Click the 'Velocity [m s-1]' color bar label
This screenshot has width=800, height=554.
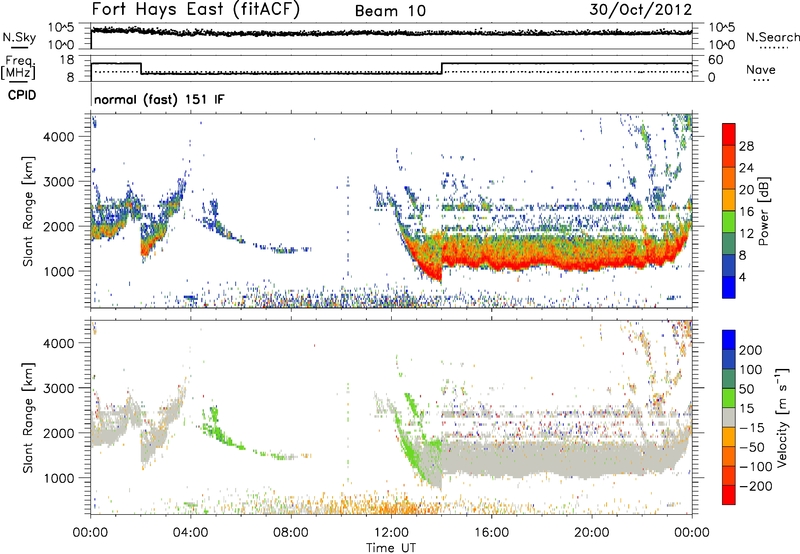click(782, 417)
